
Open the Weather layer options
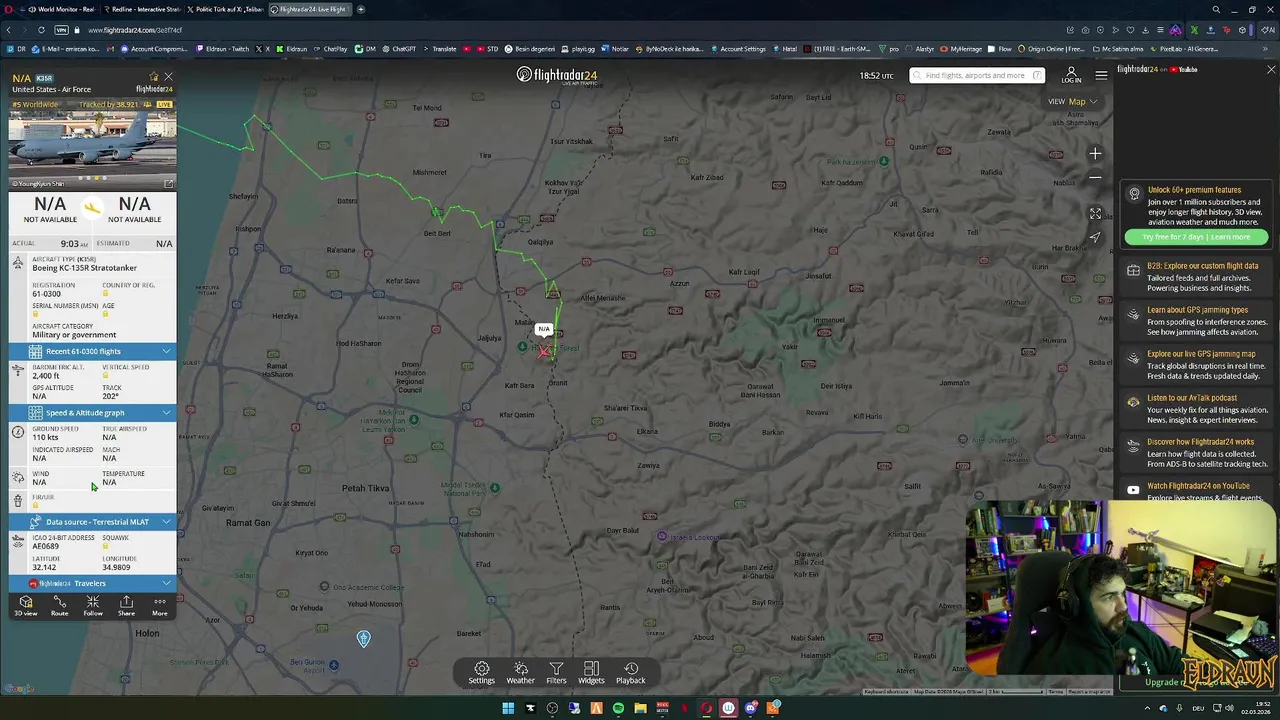click(x=520, y=673)
